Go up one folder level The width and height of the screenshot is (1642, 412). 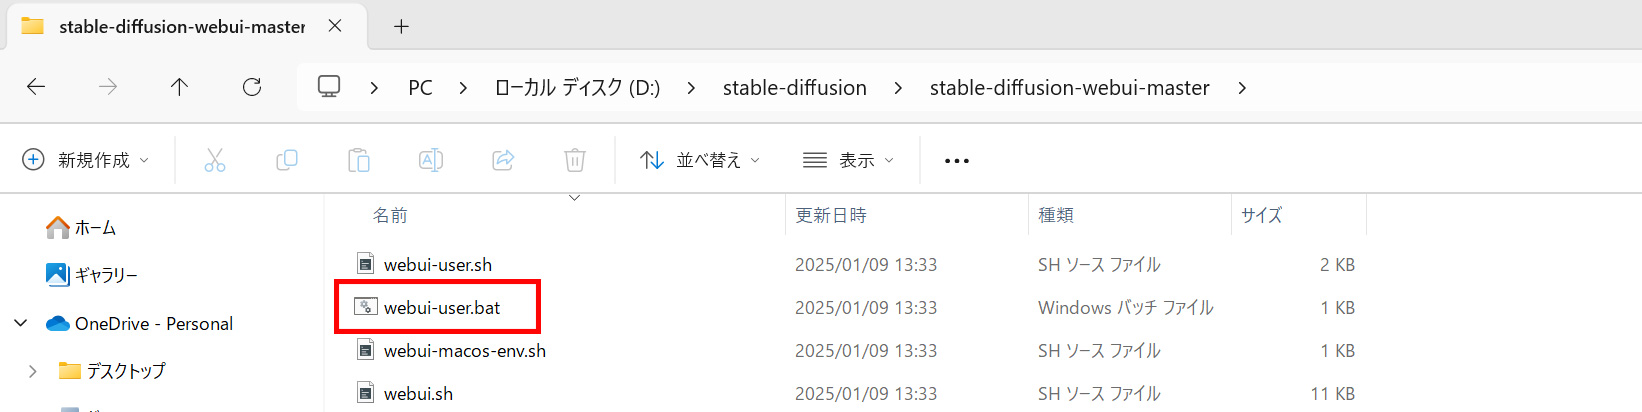tap(180, 88)
